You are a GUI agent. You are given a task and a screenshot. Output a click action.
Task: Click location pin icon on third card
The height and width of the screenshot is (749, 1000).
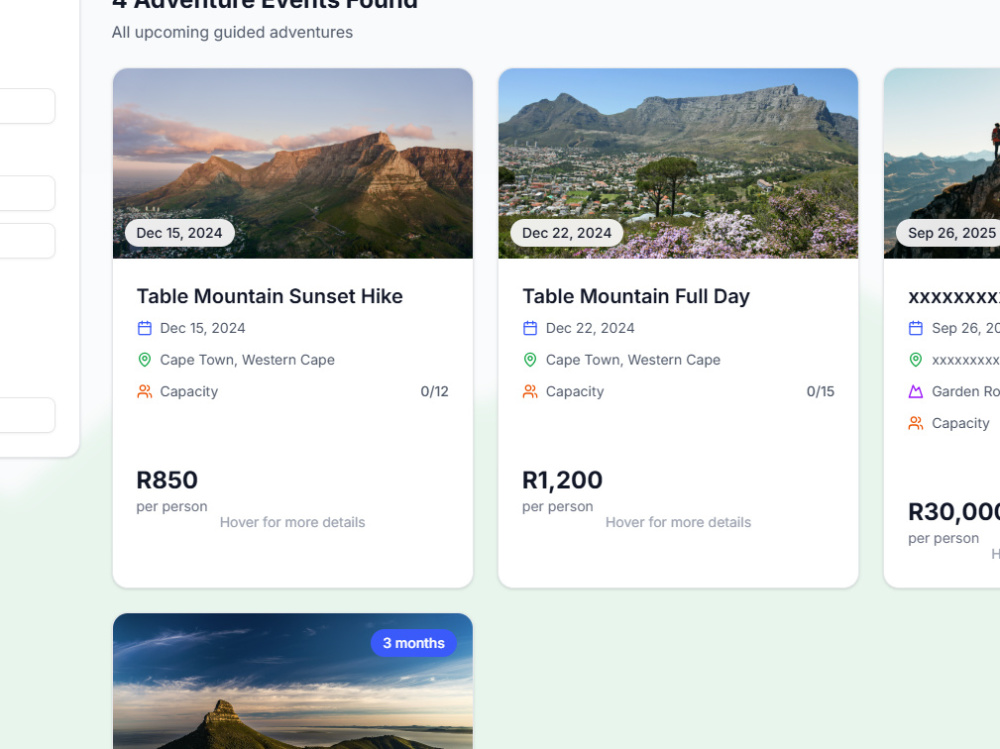click(916, 360)
